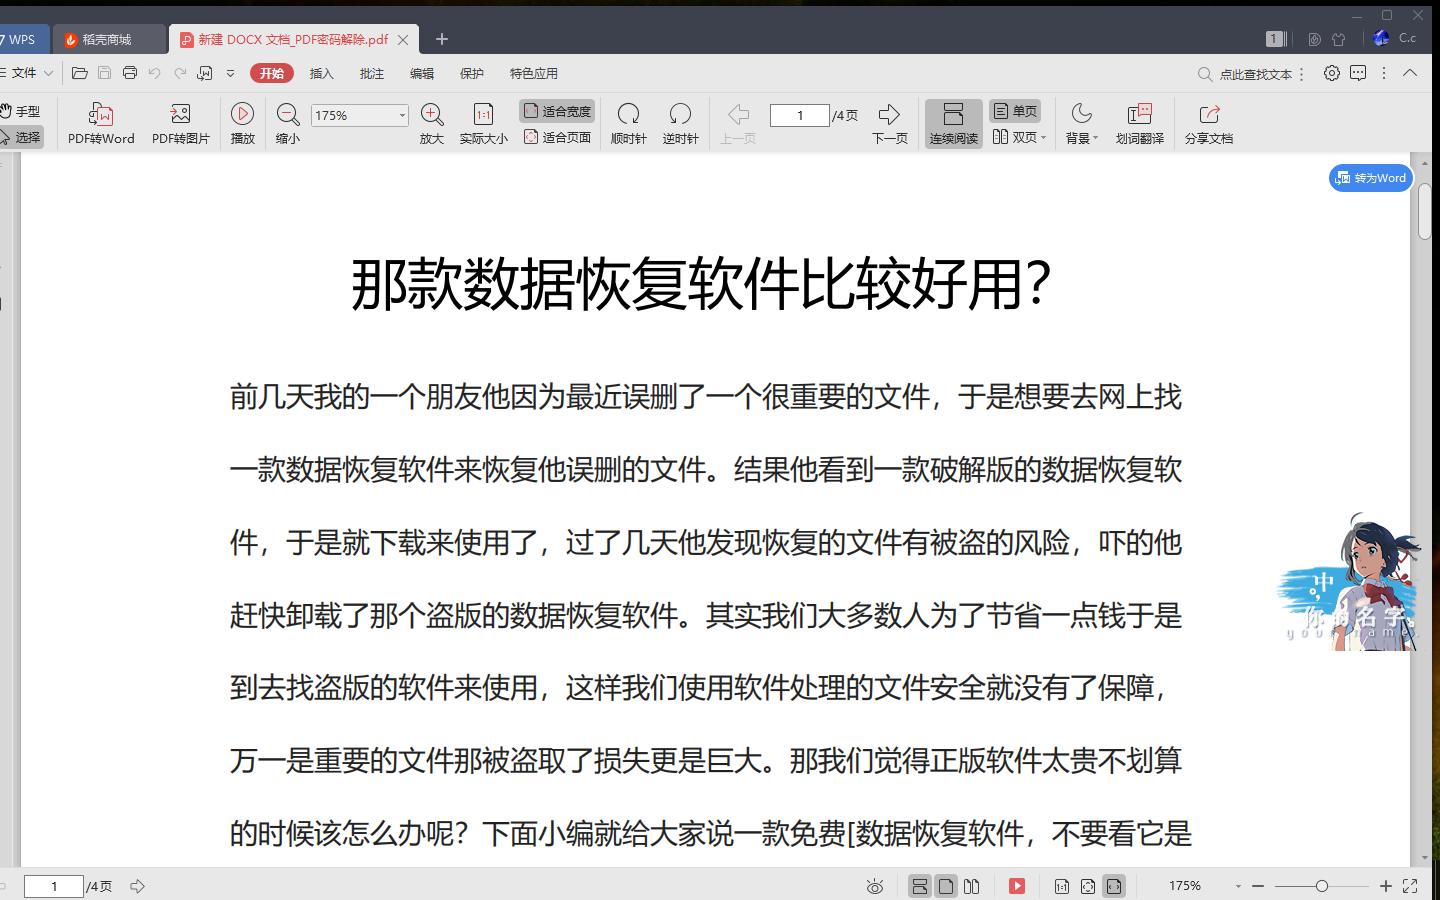
Task: Toggle continuous reading mode (连续阅读)
Action: click(953, 122)
